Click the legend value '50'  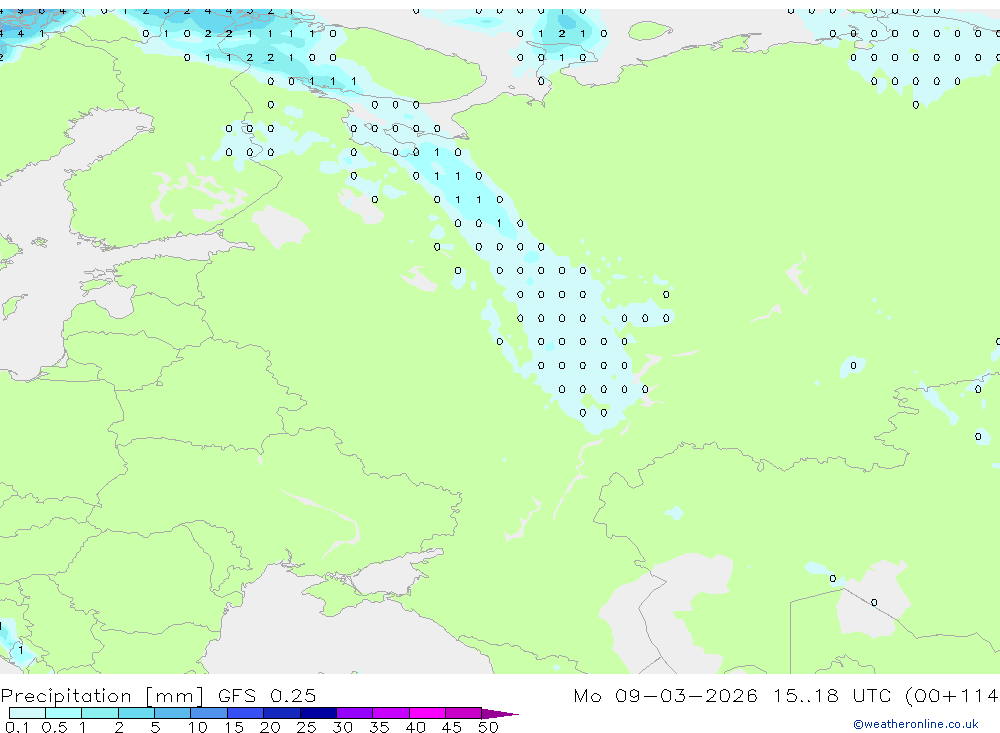point(489,727)
